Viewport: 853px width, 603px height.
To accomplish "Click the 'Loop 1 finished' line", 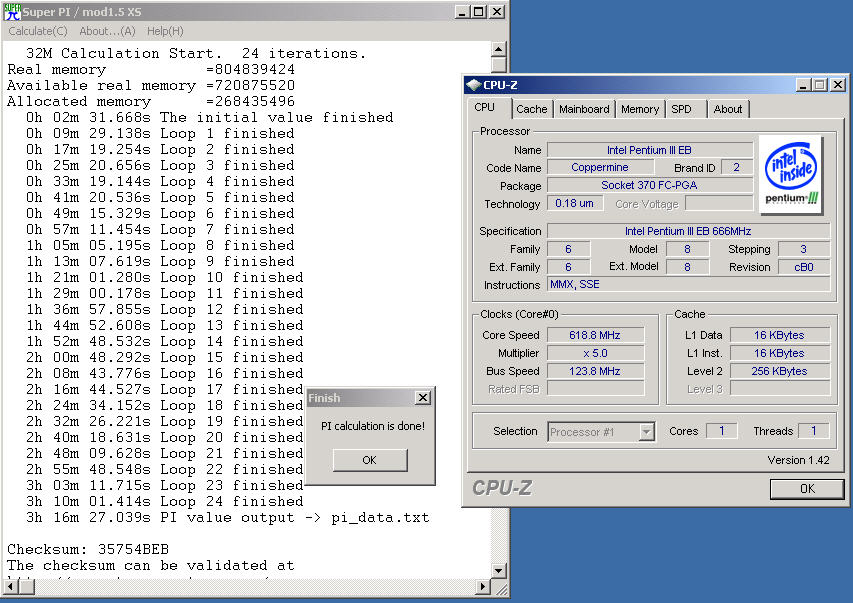I will click(160, 133).
